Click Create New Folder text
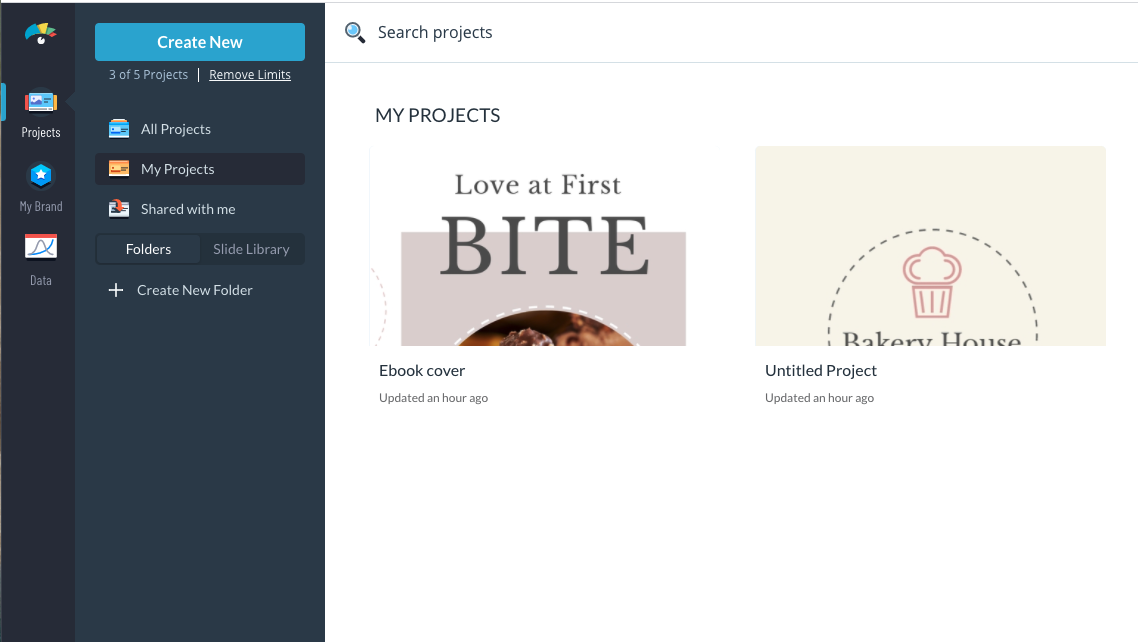Viewport: 1138px width, 642px height. [x=194, y=290]
